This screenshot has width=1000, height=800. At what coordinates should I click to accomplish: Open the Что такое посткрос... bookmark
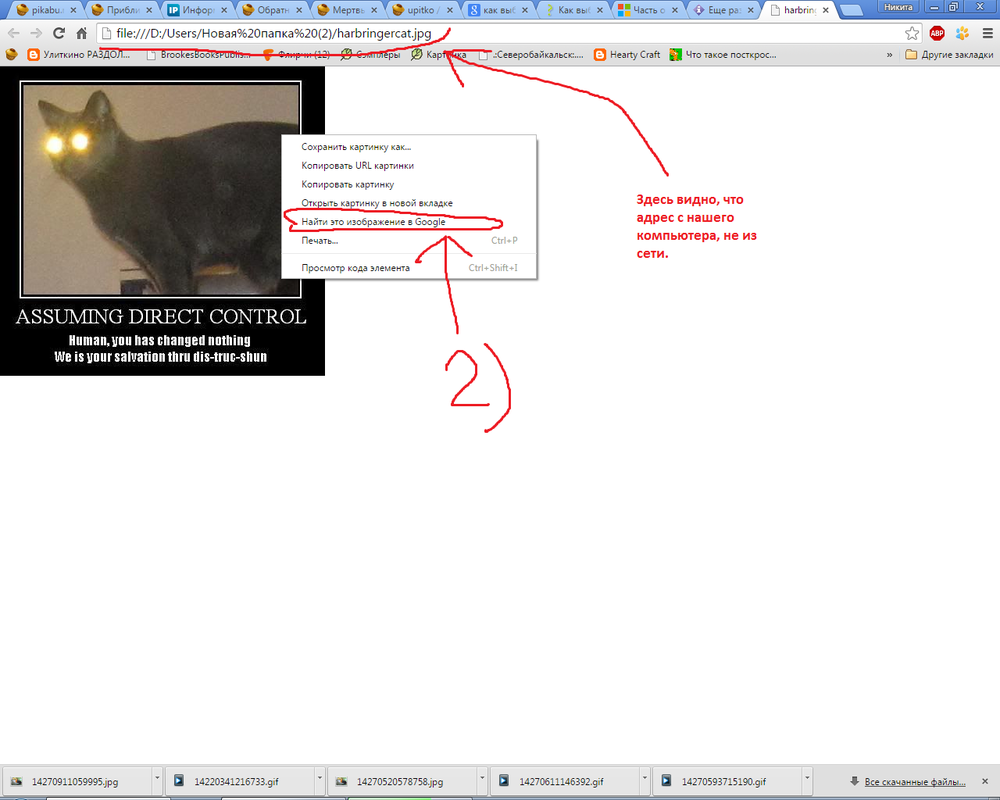(x=723, y=55)
